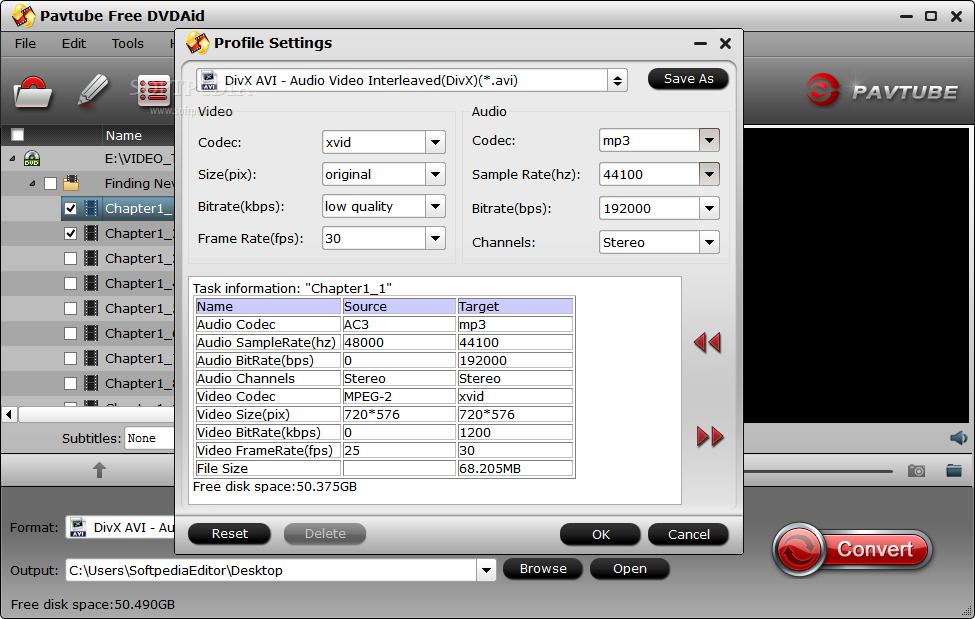Screen dimensions: 975x619
Task: Click Cancel in Profile Settings
Action: click(688, 534)
